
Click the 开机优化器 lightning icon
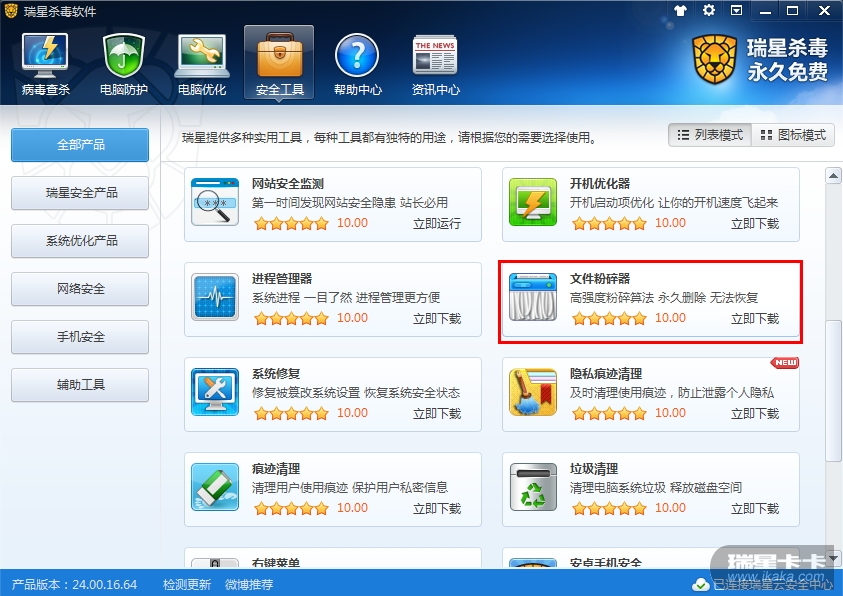coord(533,202)
